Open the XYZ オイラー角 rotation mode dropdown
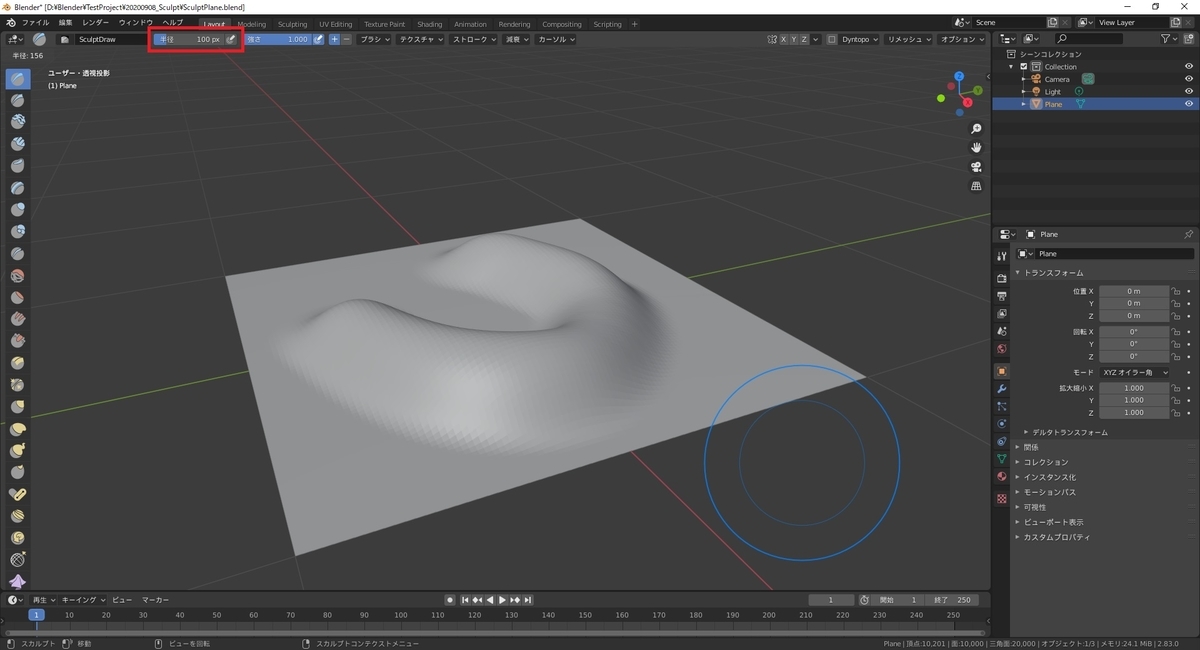 coord(1135,372)
